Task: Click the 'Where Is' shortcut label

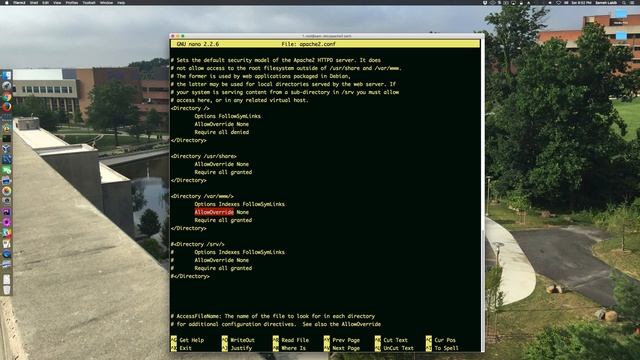Action: coord(293,348)
